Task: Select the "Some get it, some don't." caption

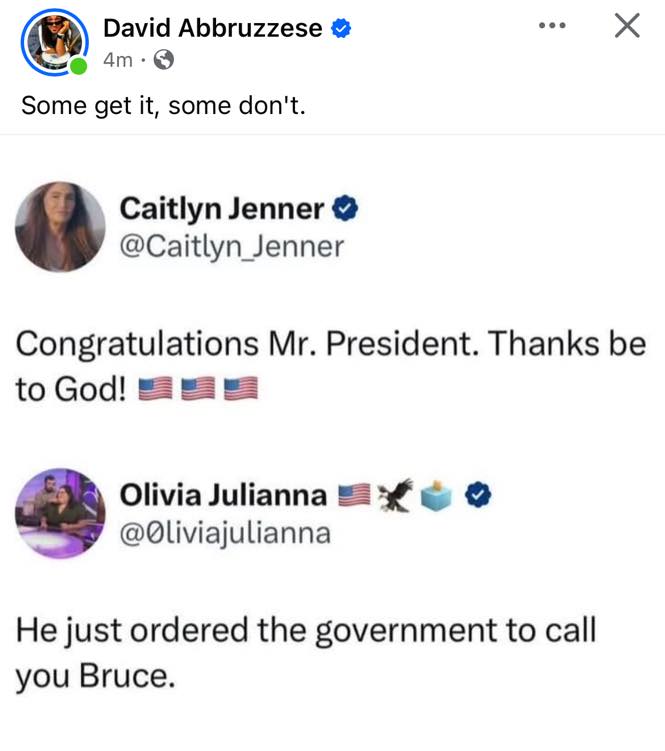Action: tap(163, 105)
